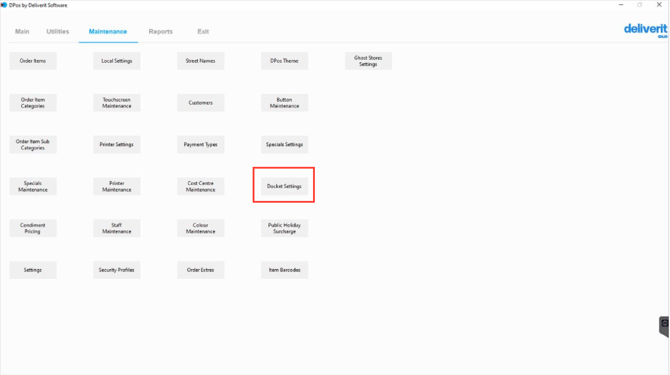
Task: Go to the Reports tab
Action: [x=161, y=32]
